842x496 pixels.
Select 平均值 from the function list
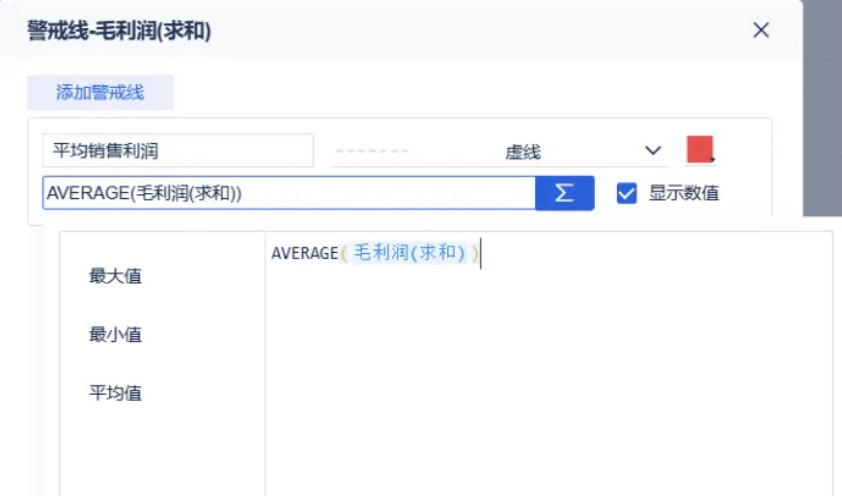pyautogui.click(x=115, y=393)
